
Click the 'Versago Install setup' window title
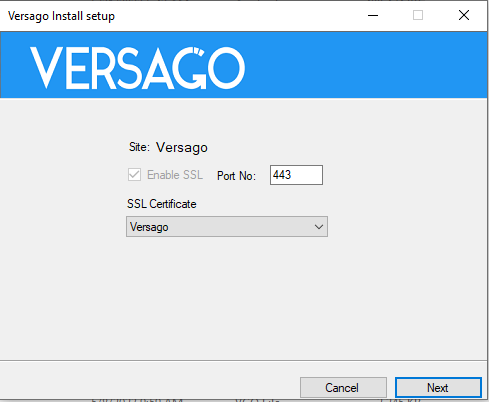coord(61,16)
